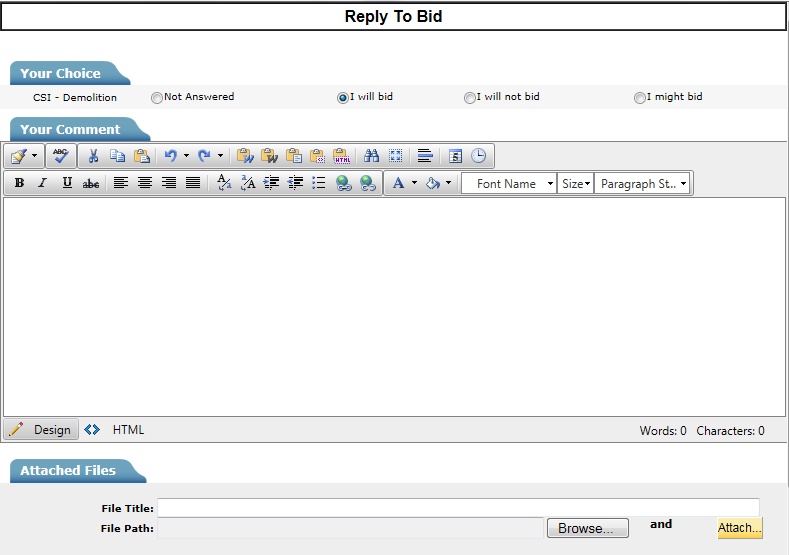
Task: Open Find and Replace binoculars
Action: (371, 156)
